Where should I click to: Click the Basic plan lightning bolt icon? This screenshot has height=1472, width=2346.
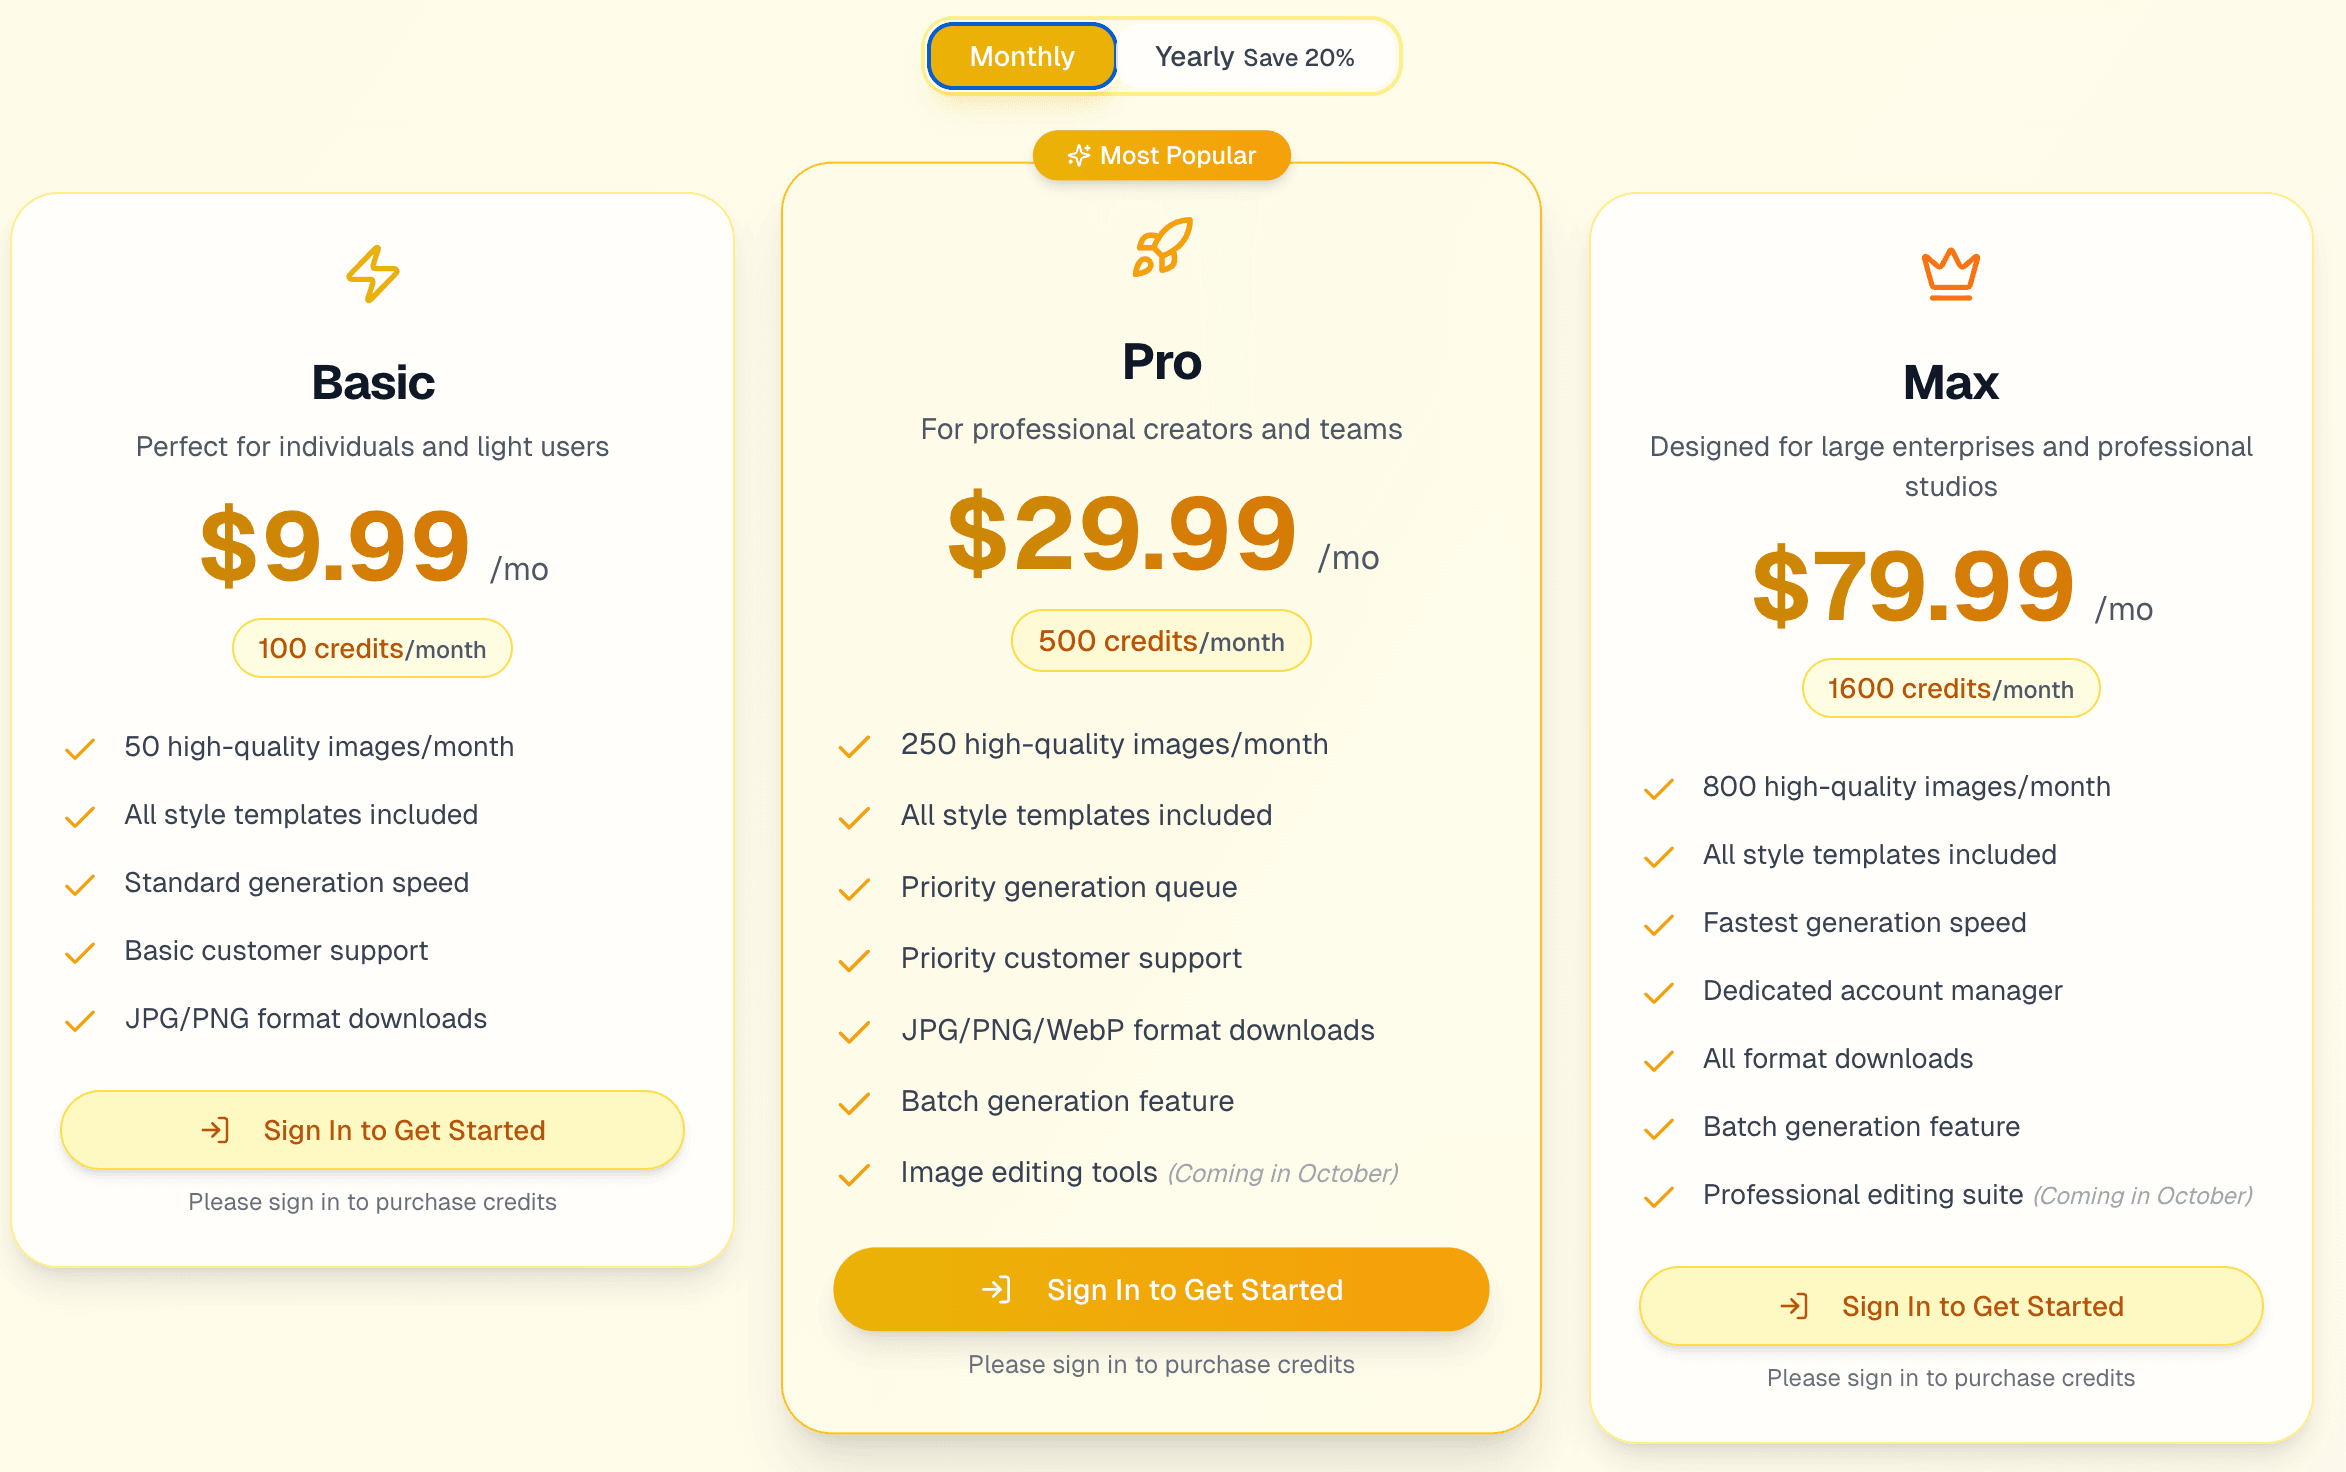tap(373, 273)
